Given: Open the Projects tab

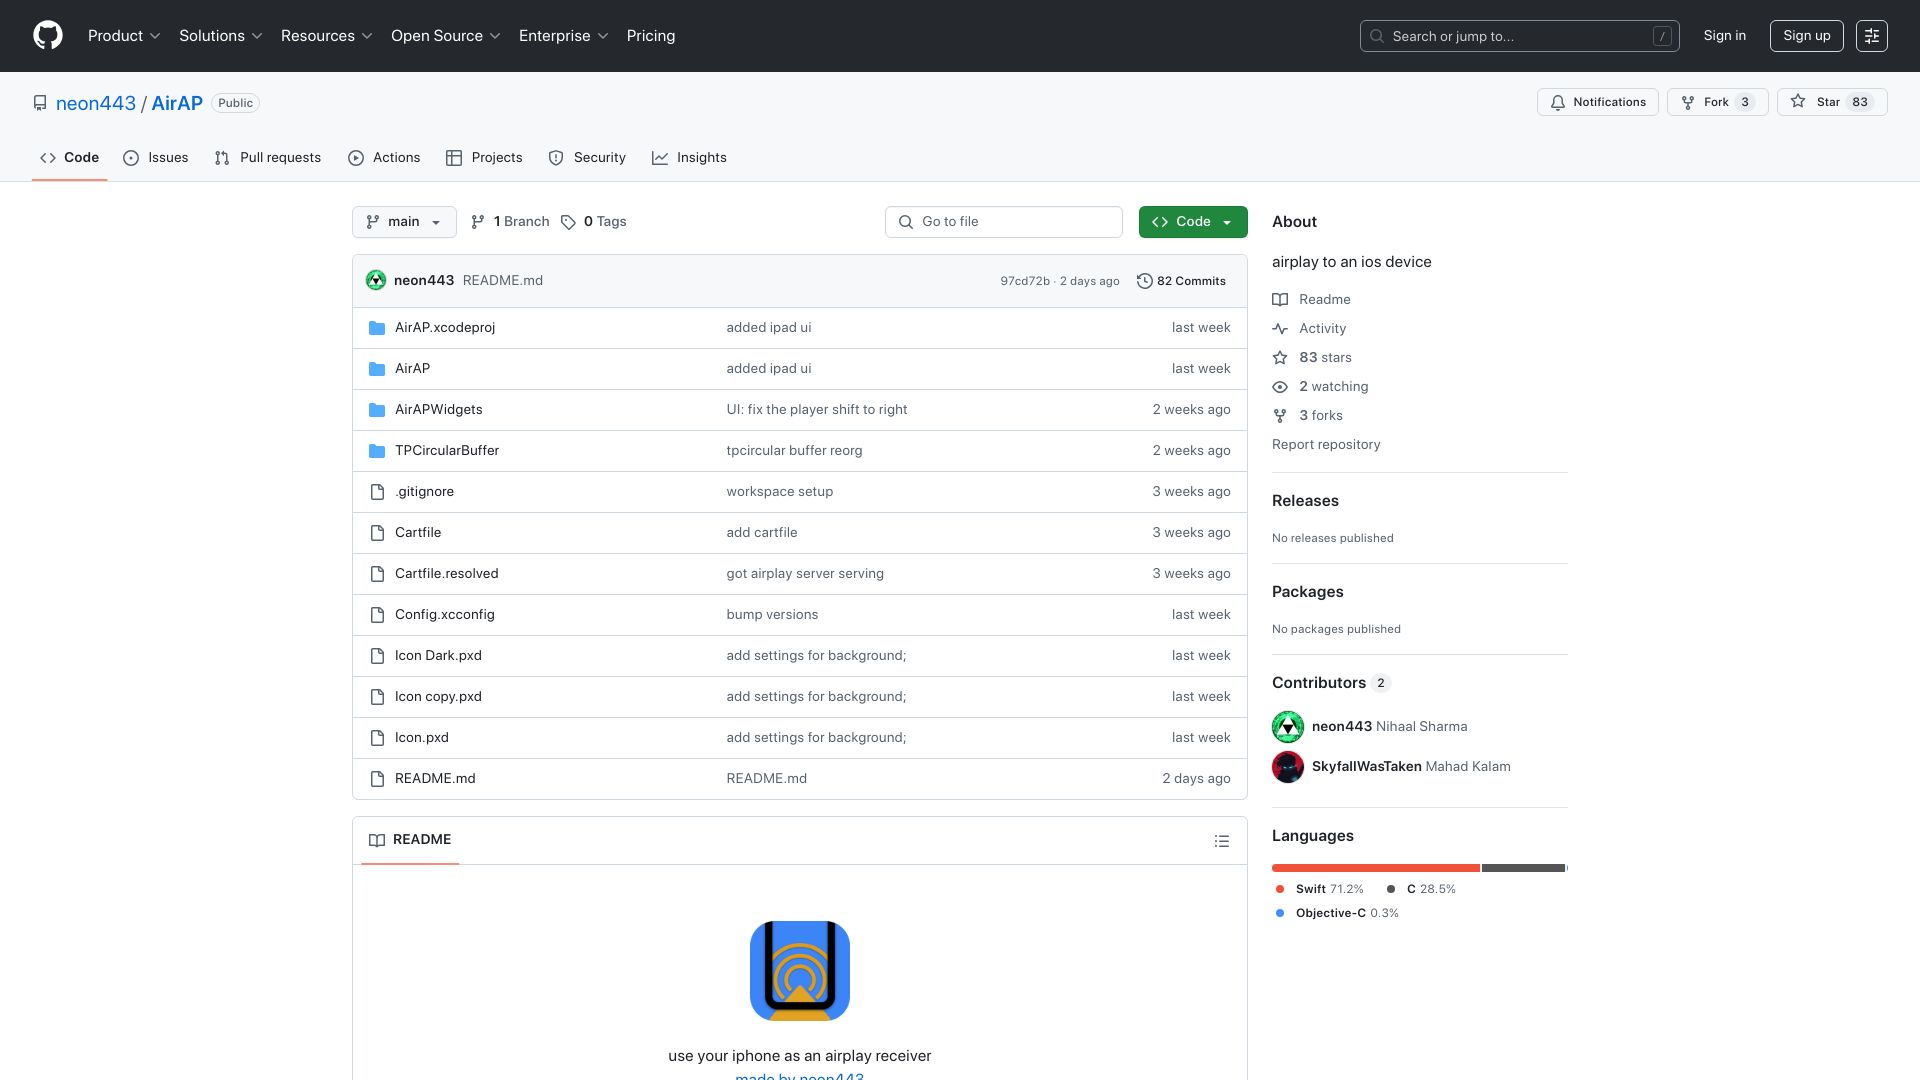Looking at the screenshot, I should (484, 158).
